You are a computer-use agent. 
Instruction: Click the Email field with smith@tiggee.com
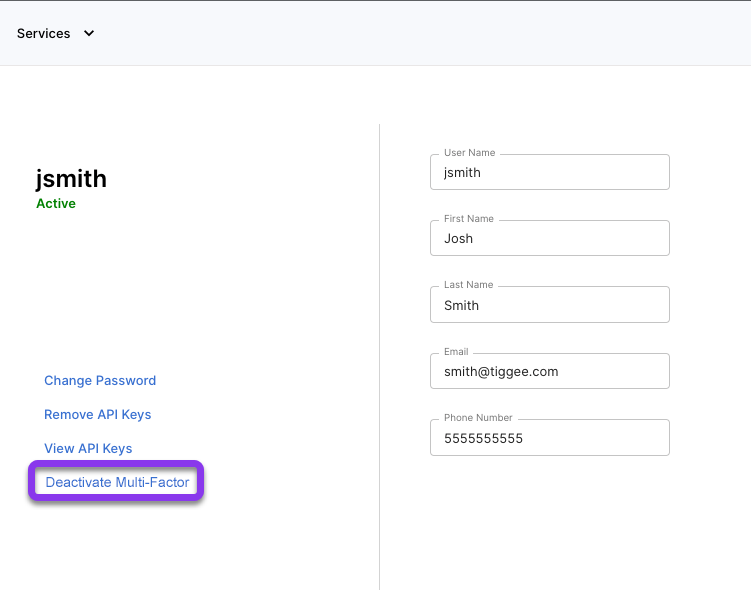click(550, 371)
